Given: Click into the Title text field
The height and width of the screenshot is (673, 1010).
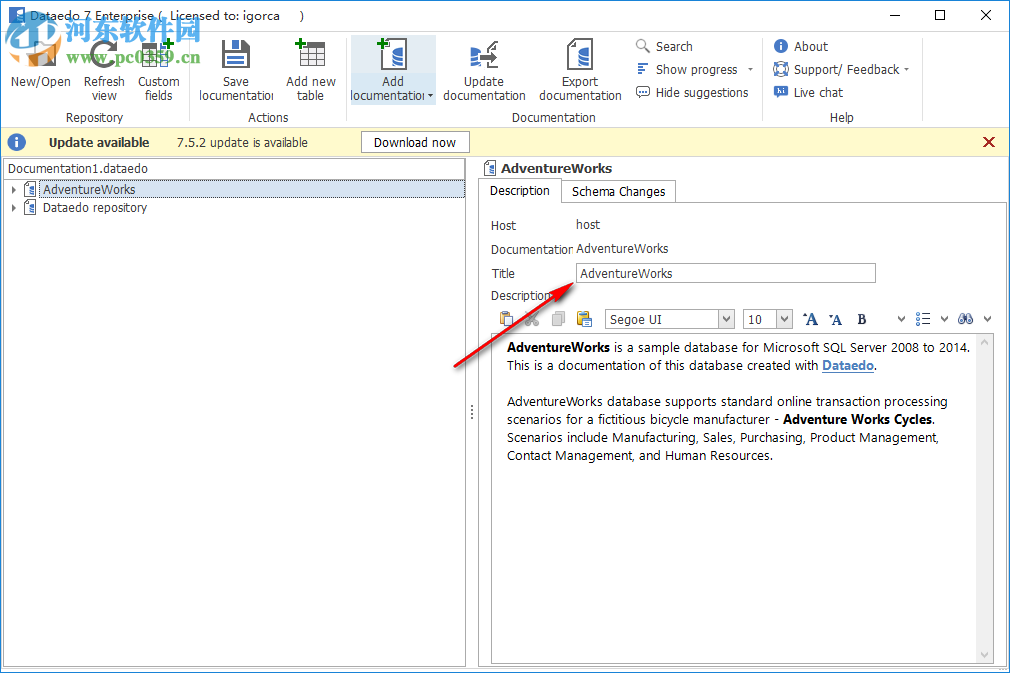Looking at the screenshot, I should point(725,273).
